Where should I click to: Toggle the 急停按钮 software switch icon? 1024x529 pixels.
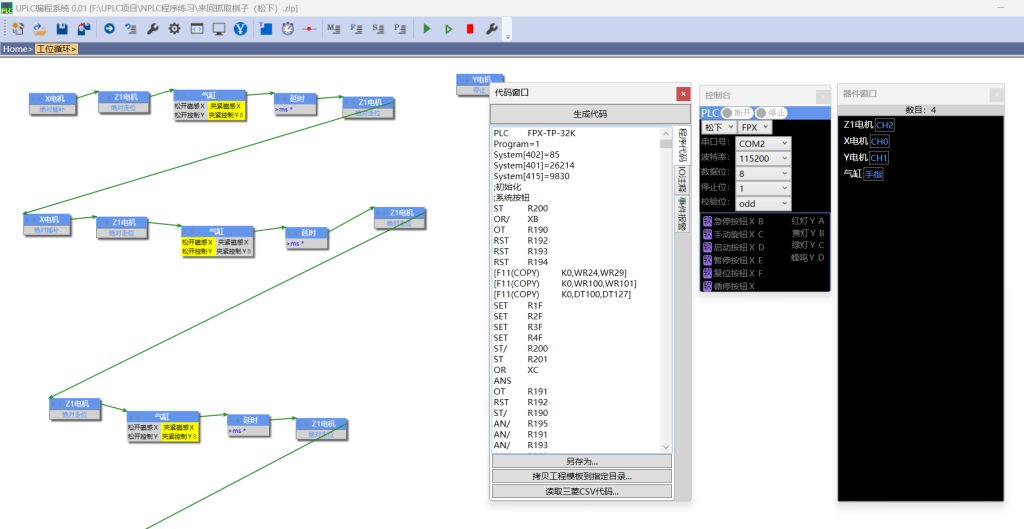click(x=707, y=221)
